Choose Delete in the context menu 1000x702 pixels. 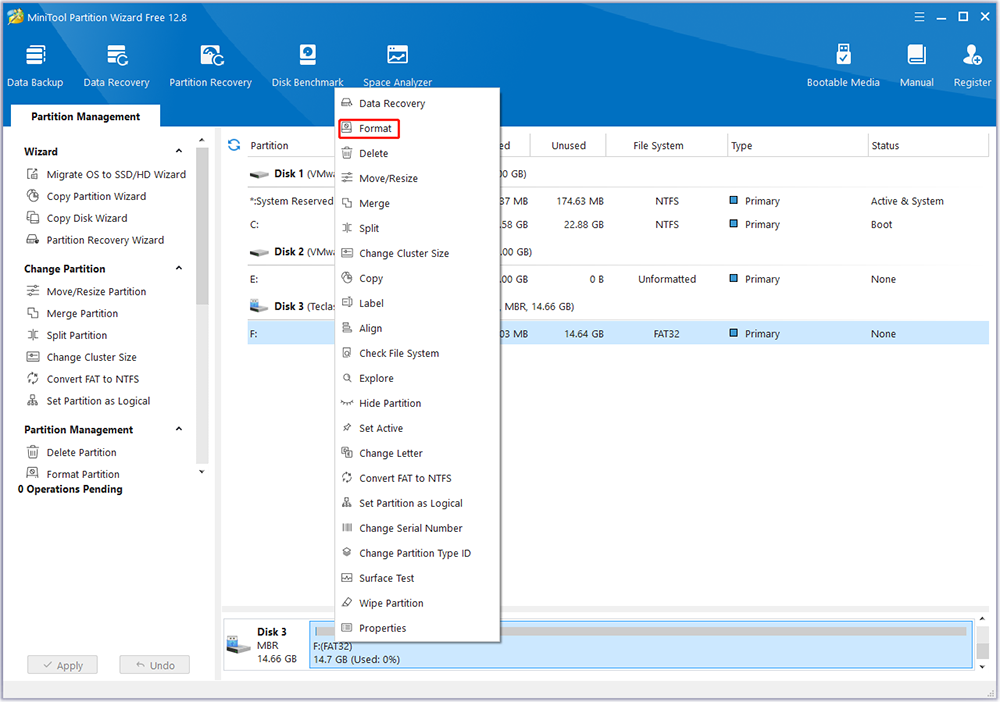coord(417,153)
